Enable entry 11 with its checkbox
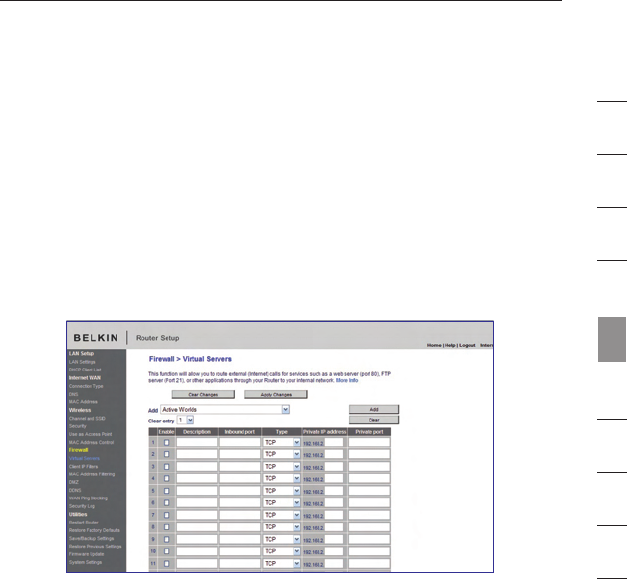627x579 pixels. point(167,564)
